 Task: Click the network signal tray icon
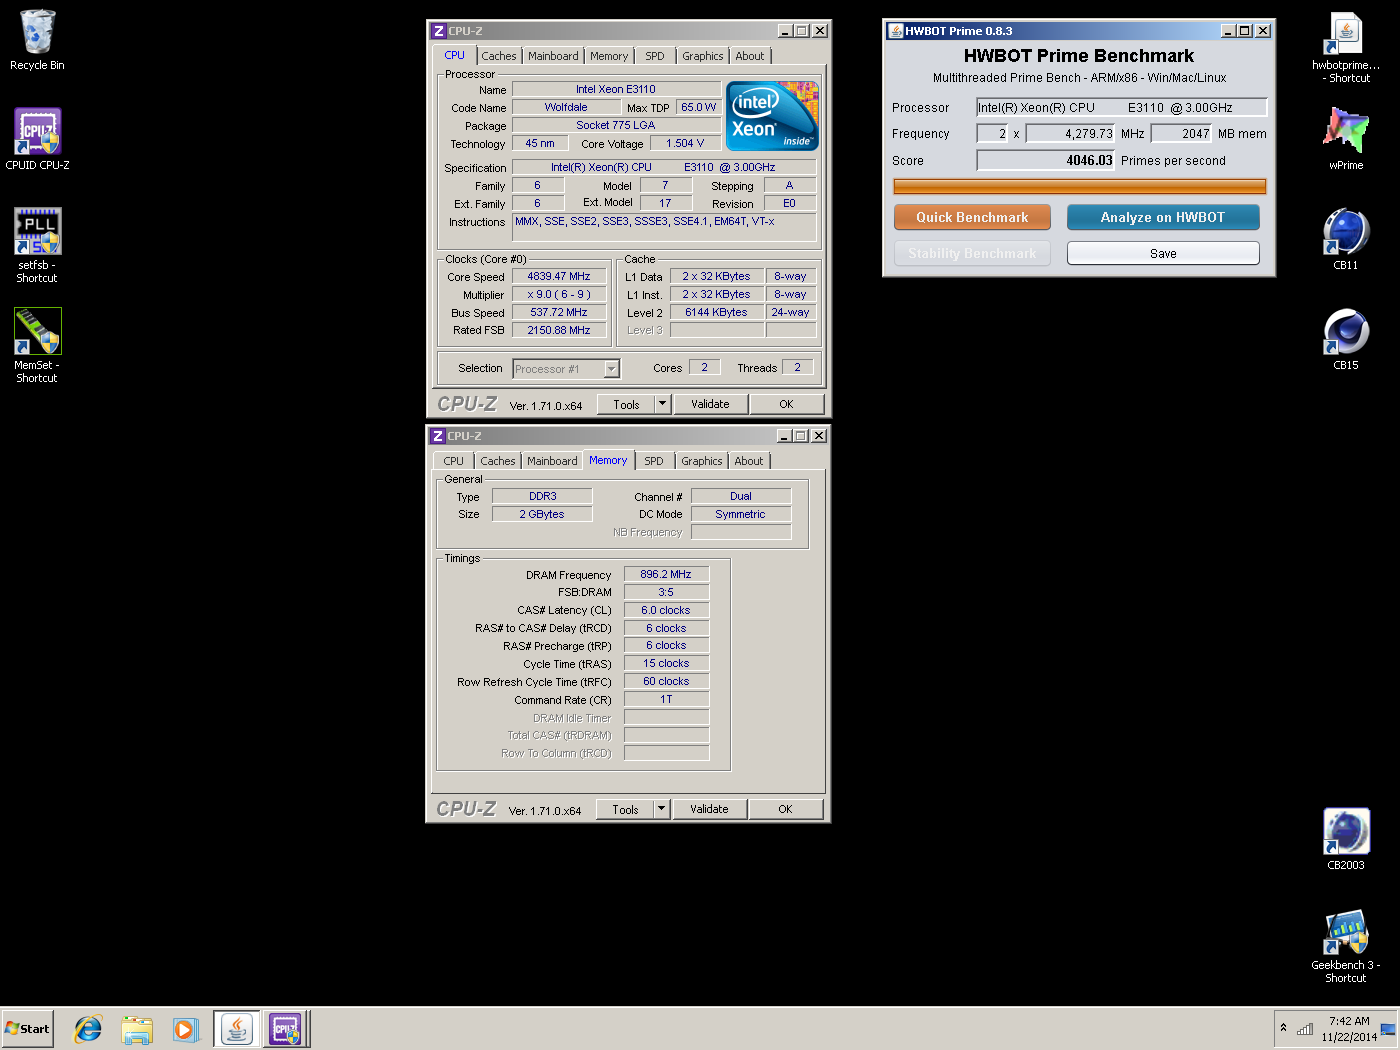(1305, 1029)
